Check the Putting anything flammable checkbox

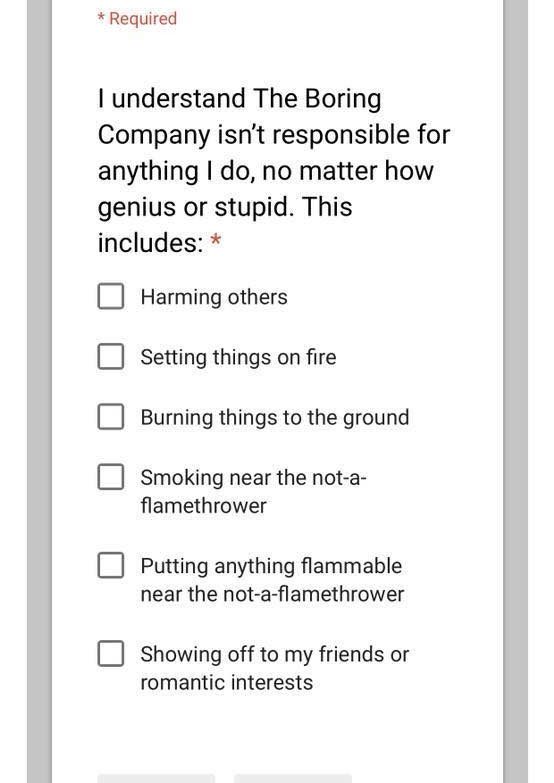tap(111, 565)
